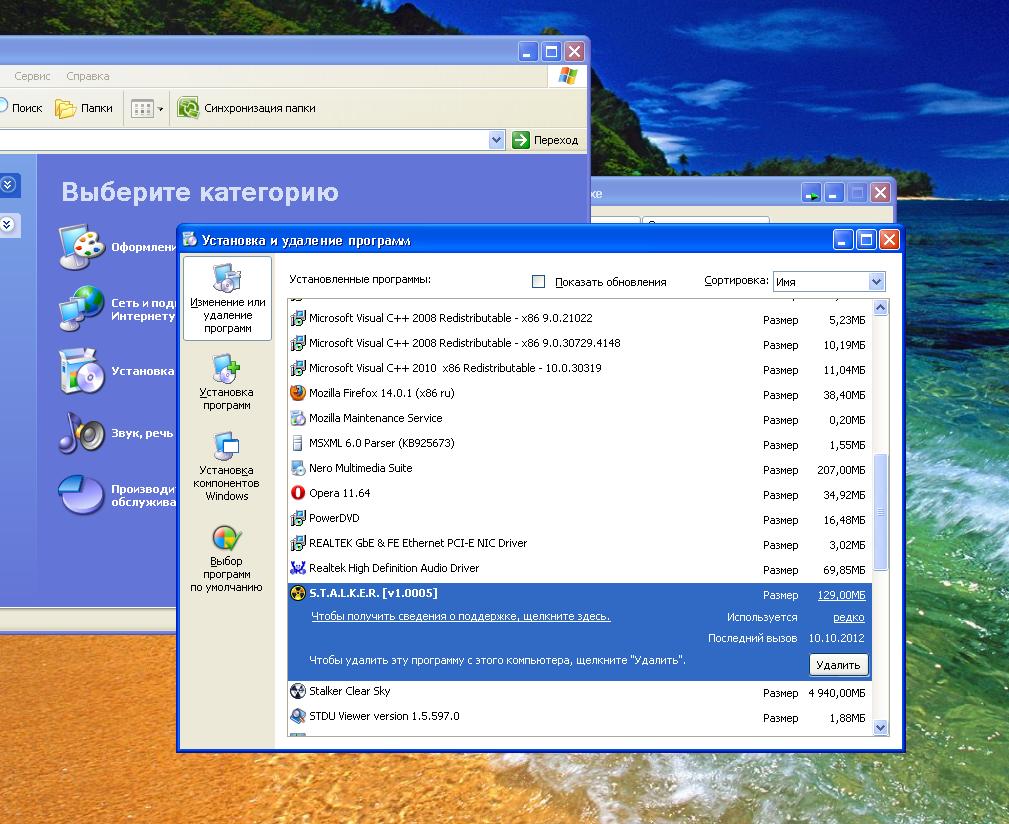The height and width of the screenshot is (824, 1009).
Task: Select Nero Multimedia Suite in the list
Action: tap(360, 468)
